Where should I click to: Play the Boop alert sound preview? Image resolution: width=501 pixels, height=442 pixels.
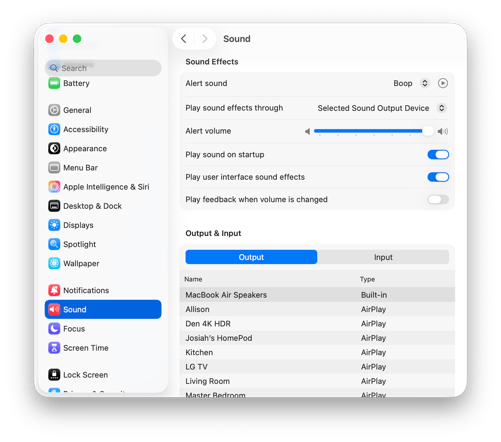[x=443, y=83]
